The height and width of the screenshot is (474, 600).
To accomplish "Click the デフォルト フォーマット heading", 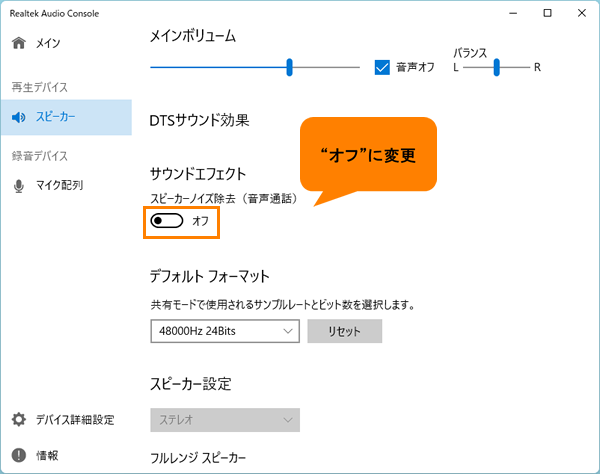I will point(210,276).
